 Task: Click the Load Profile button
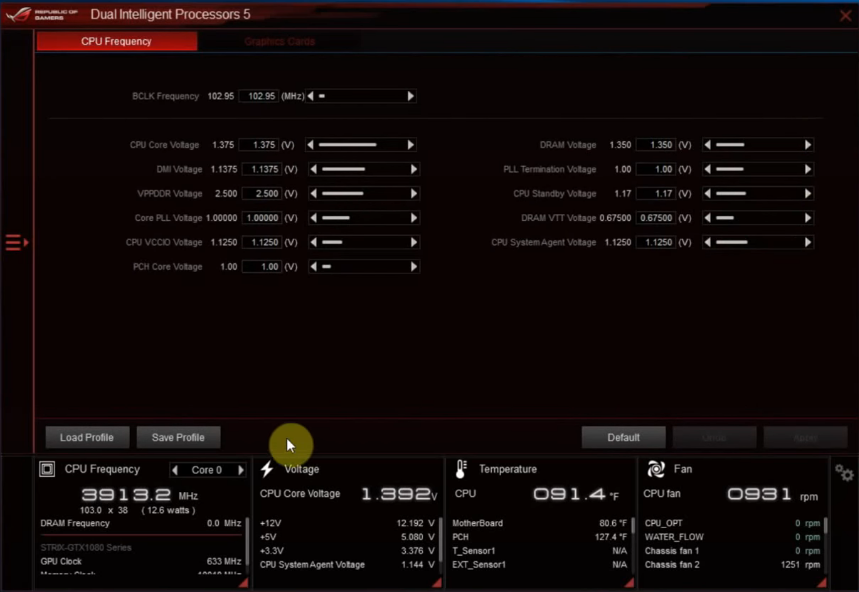click(87, 437)
